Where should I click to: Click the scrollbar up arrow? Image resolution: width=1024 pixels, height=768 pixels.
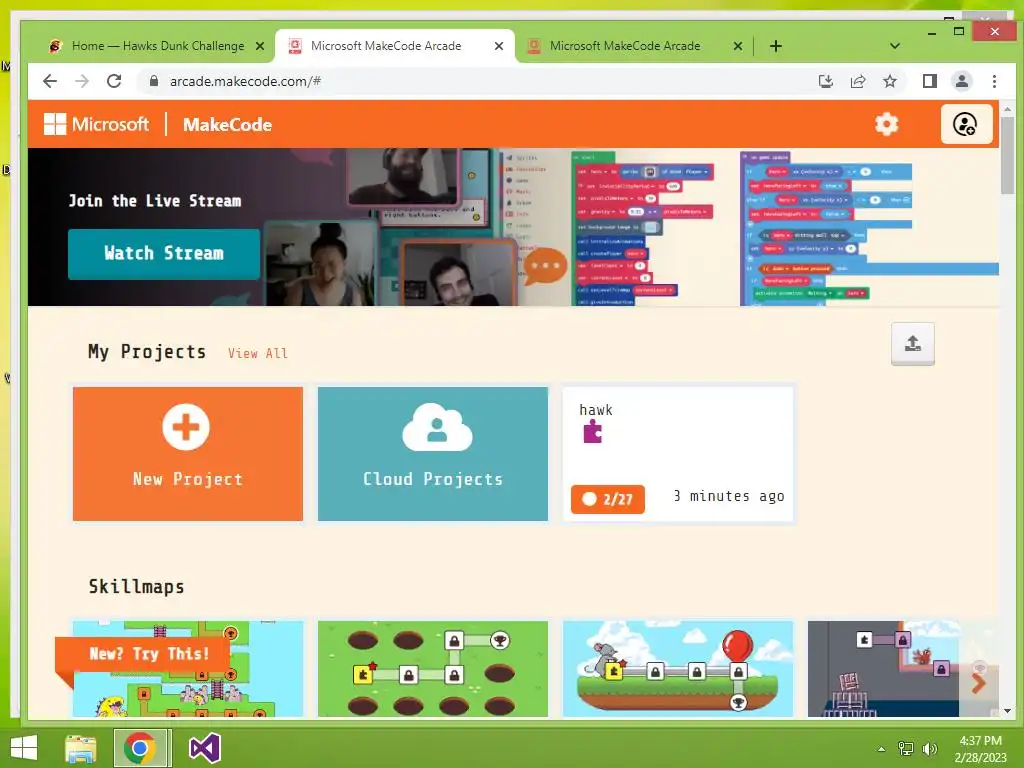coord(1007,108)
